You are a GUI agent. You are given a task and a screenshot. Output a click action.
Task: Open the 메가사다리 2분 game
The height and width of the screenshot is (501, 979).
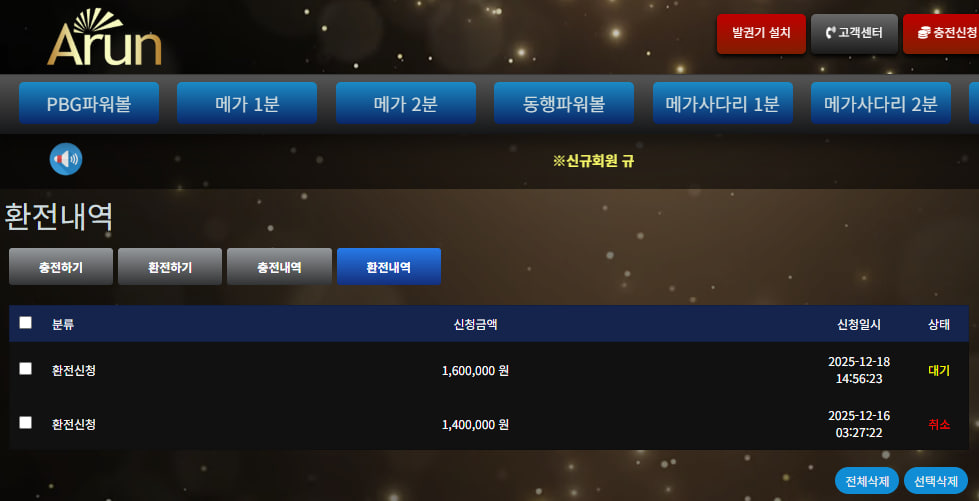[x=881, y=103]
